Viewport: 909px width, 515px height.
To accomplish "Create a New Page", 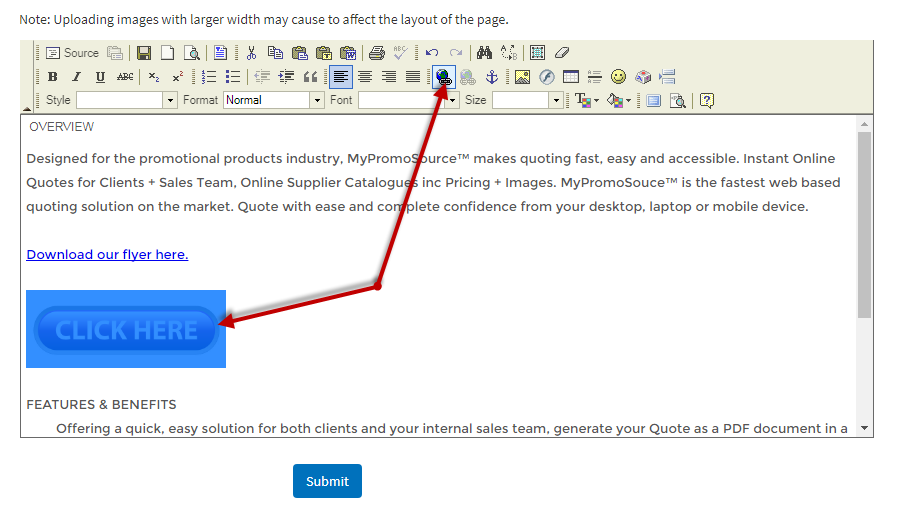I will tap(168, 53).
